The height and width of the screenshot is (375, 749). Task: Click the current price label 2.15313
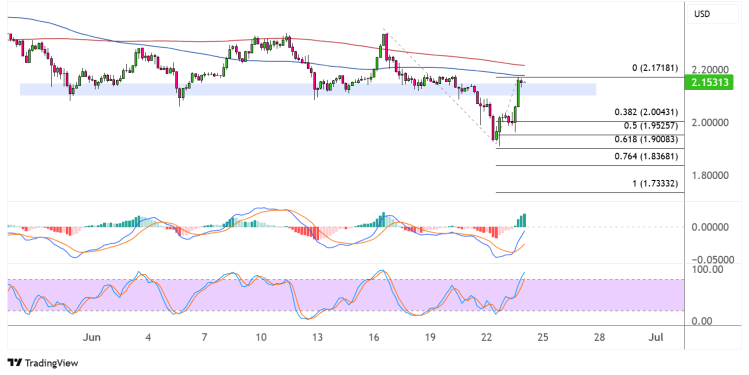708,82
